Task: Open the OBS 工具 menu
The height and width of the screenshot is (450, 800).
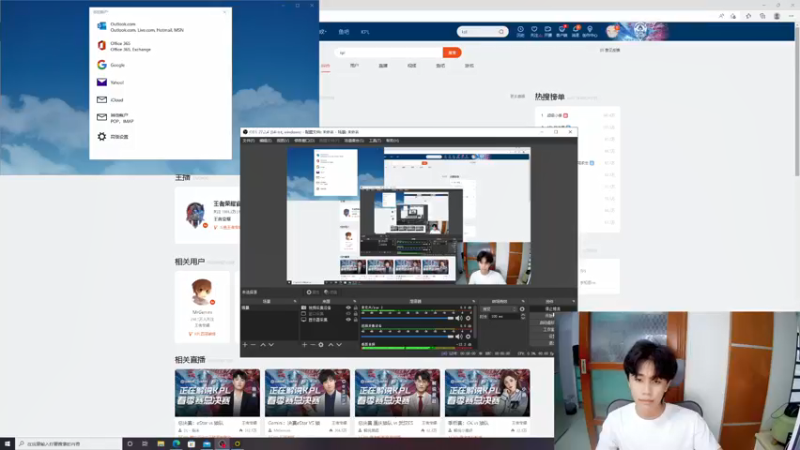Action: coord(375,140)
